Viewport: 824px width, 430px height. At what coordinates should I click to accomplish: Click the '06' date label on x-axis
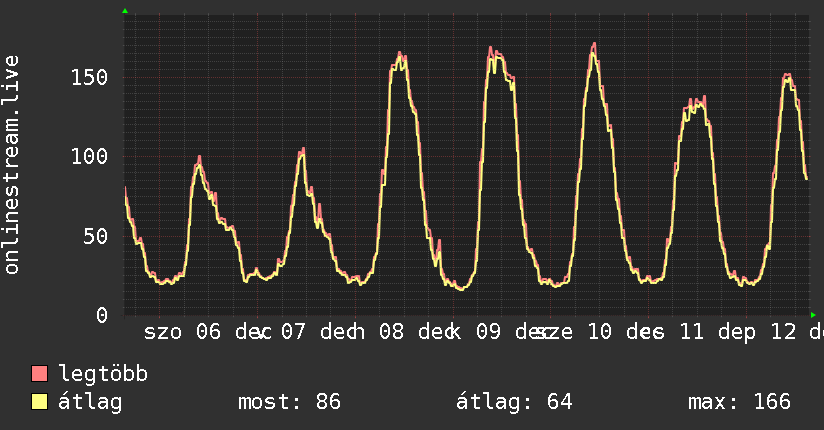point(209,332)
